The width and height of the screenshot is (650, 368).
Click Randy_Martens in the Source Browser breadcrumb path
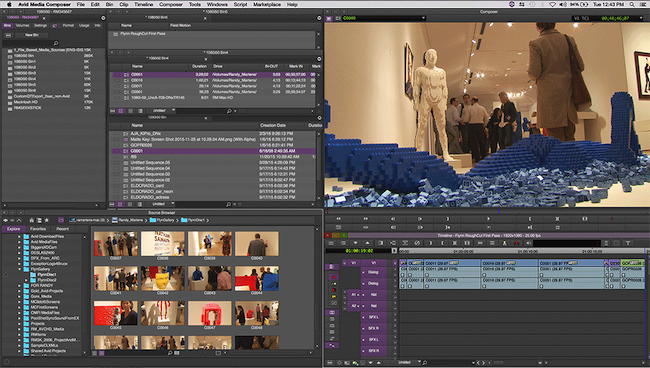(127, 220)
